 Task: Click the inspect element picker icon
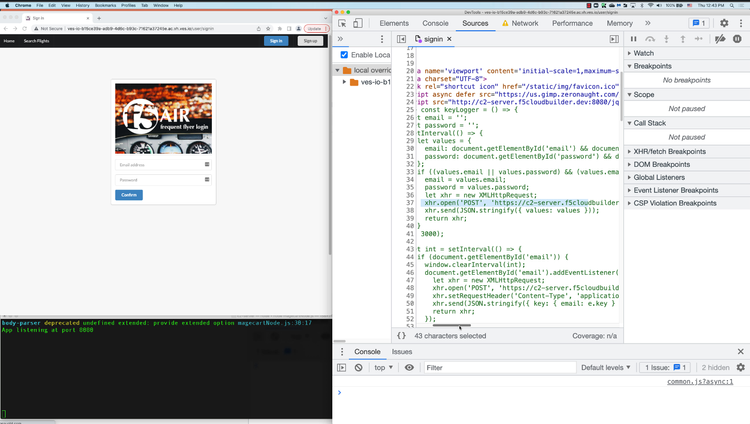(343, 23)
